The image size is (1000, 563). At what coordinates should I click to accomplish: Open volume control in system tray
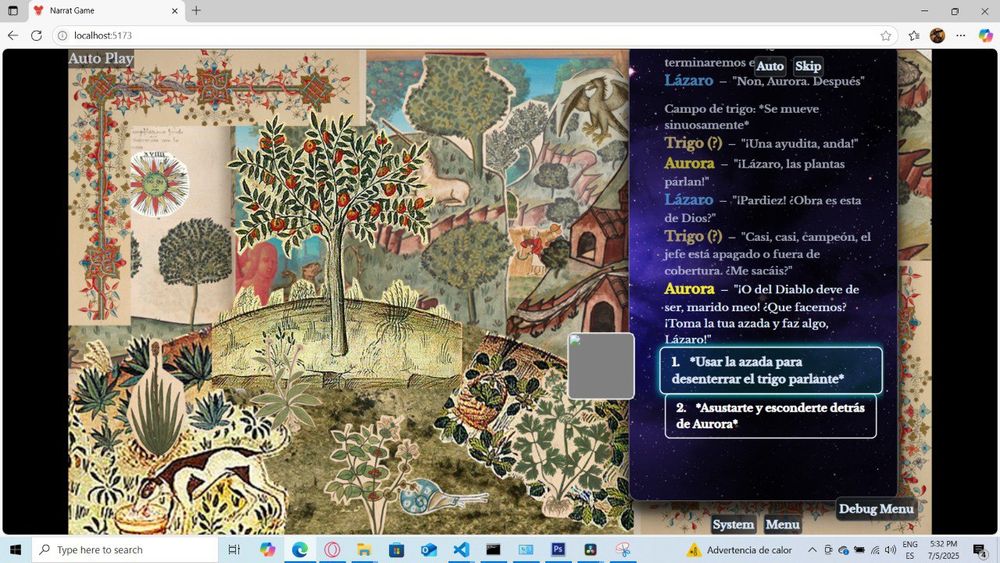[x=890, y=550]
